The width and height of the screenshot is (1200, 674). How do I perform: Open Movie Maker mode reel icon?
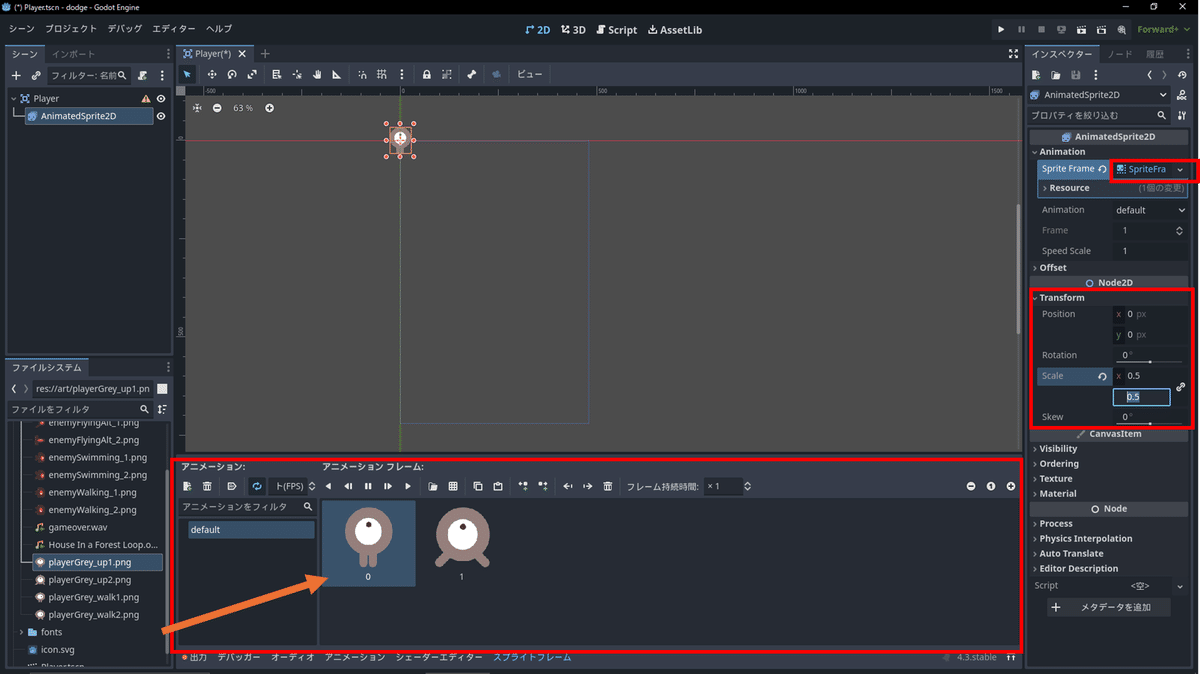tap(1122, 30)
